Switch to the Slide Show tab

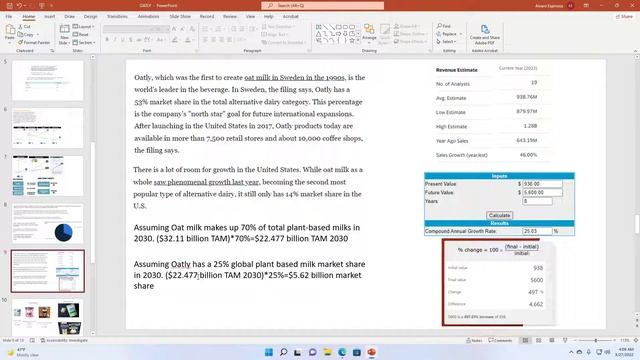click(180, 16)
